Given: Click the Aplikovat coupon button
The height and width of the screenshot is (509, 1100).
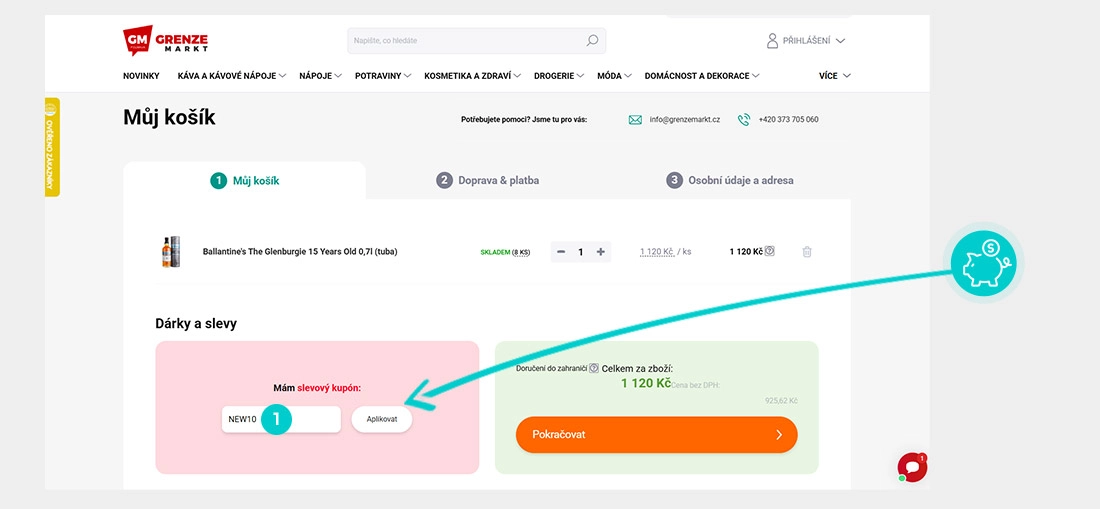Looking at the screenshot, I should tap(382, 419).
